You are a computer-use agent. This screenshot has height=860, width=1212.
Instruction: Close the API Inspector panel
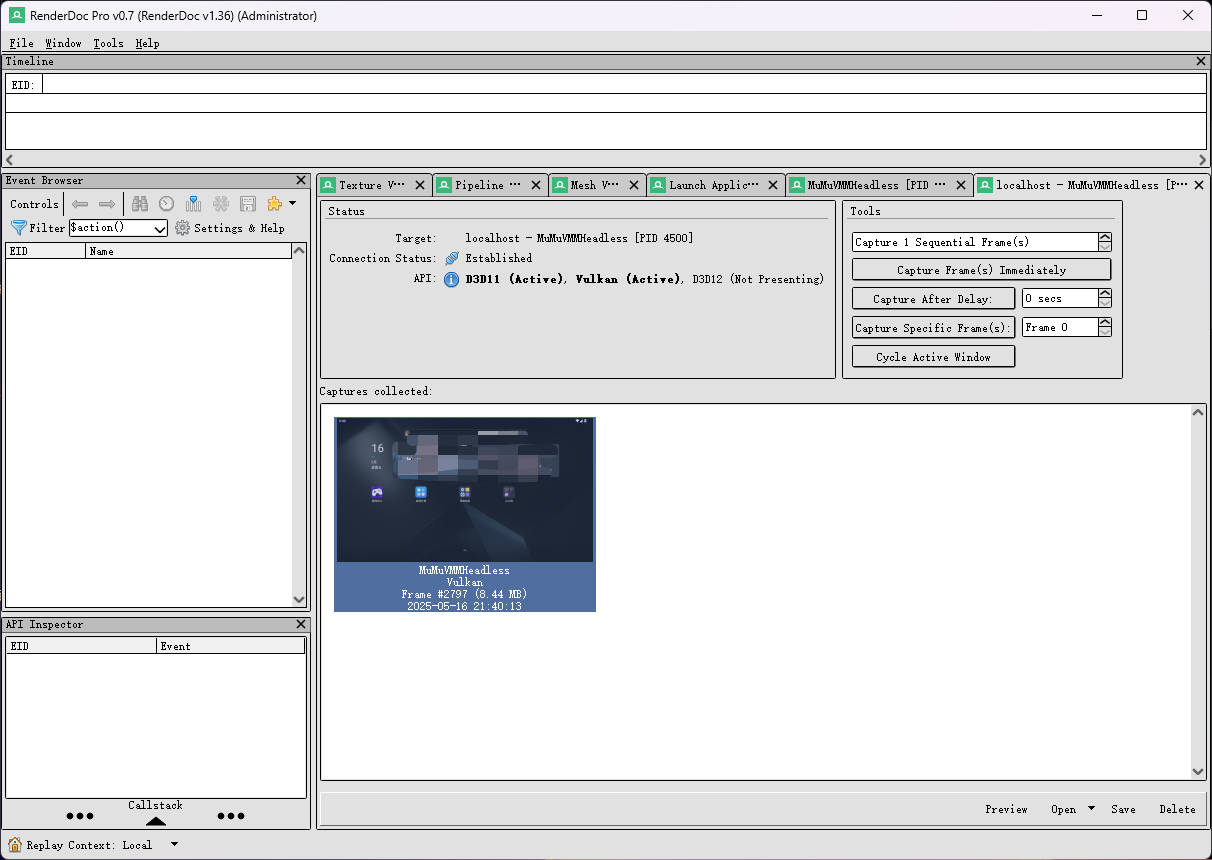point(301,625)
